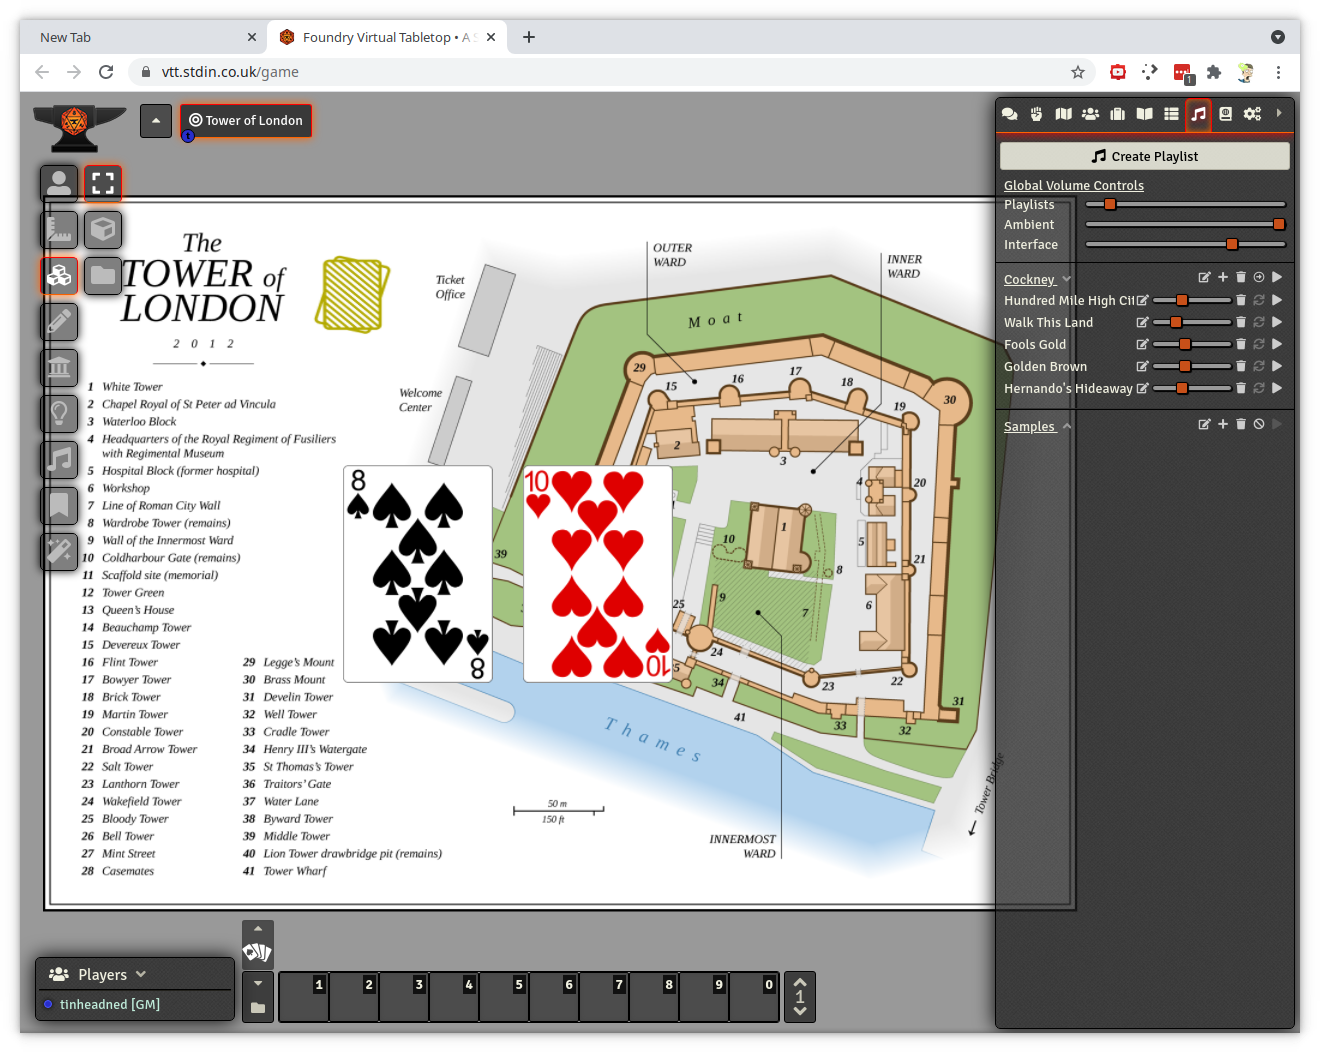1320x1053 pixels.
Task: Toggle loop for Walk This Land
Action: point(1259,322)
